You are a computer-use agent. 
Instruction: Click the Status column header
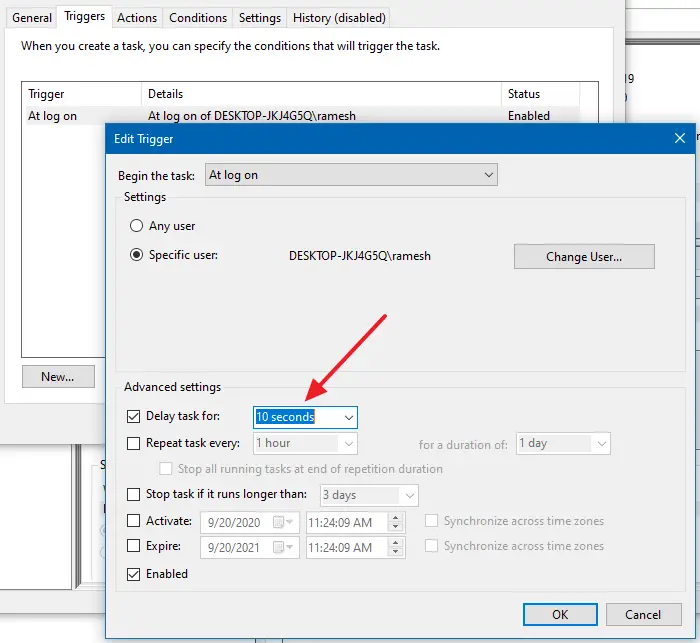[x=541, y=94]
